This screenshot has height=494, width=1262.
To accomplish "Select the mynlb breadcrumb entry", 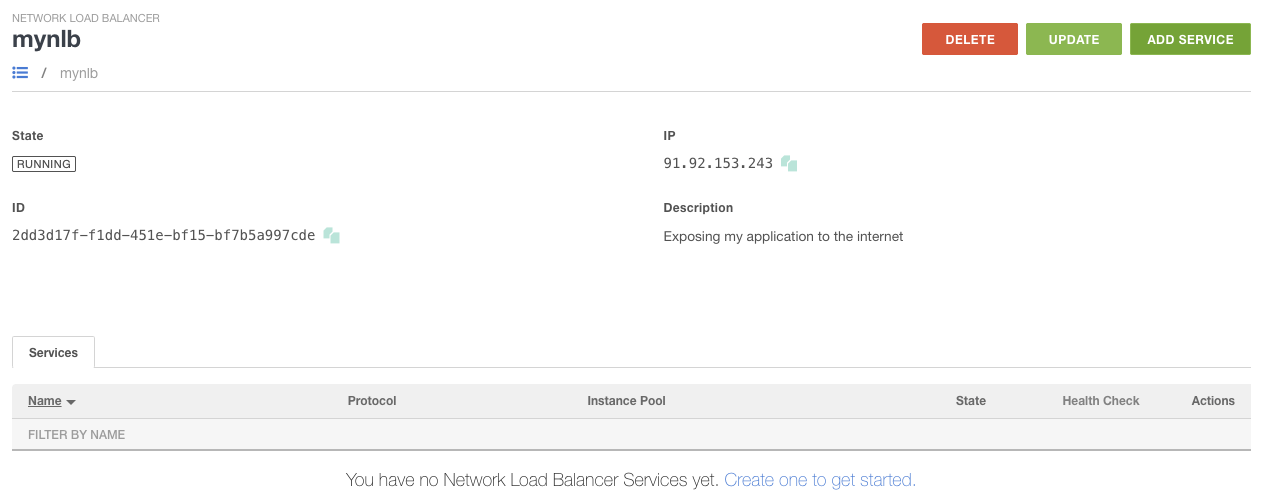I will pos(79,73).
